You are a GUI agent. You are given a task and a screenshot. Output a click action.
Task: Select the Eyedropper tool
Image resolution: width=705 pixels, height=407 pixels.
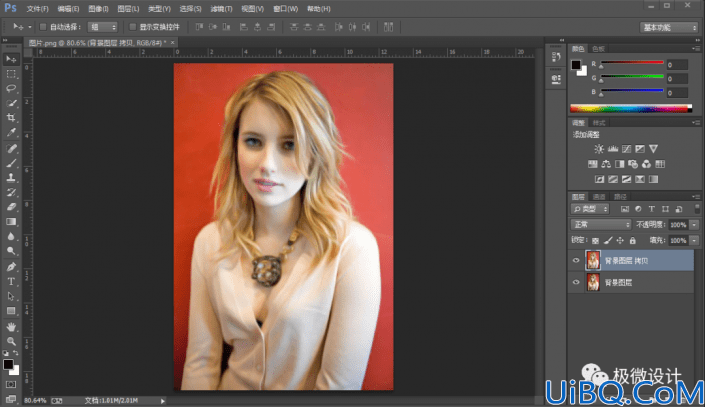pyautogui.click(x=11, y=132)
